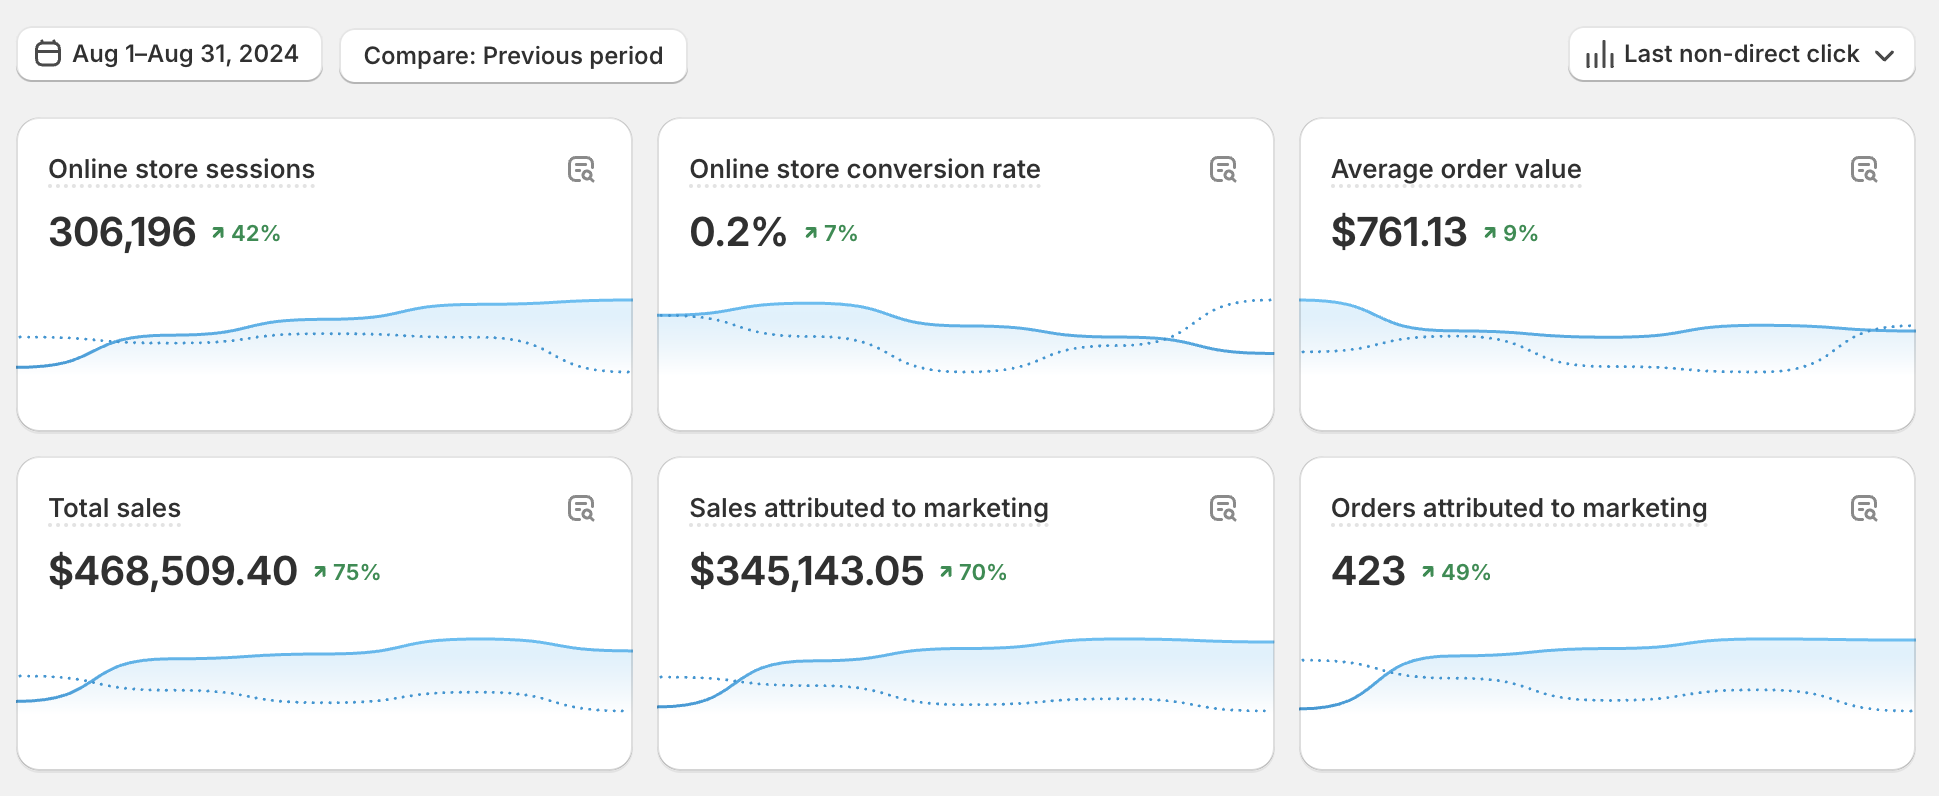
Task: Open the Aug 1–Aug 31, 2024 date picker
Action: click(169, 54)
